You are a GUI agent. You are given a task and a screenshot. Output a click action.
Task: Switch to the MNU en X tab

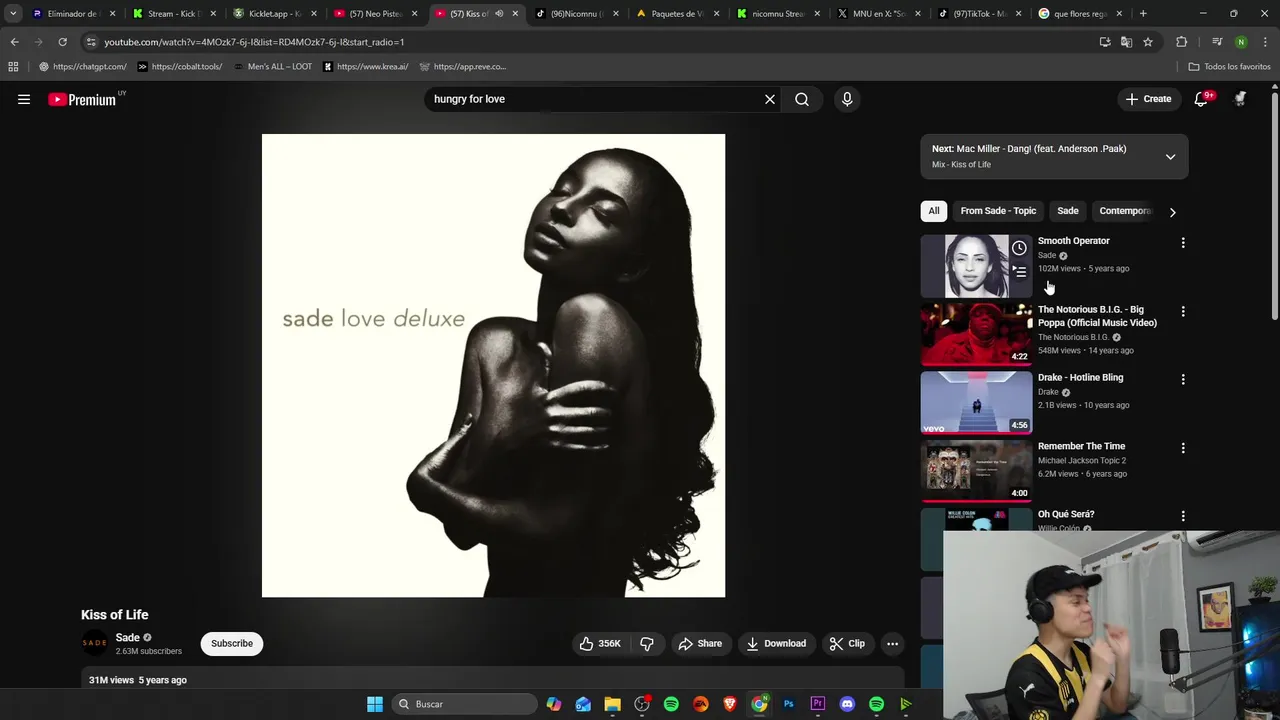coord(880,14)
